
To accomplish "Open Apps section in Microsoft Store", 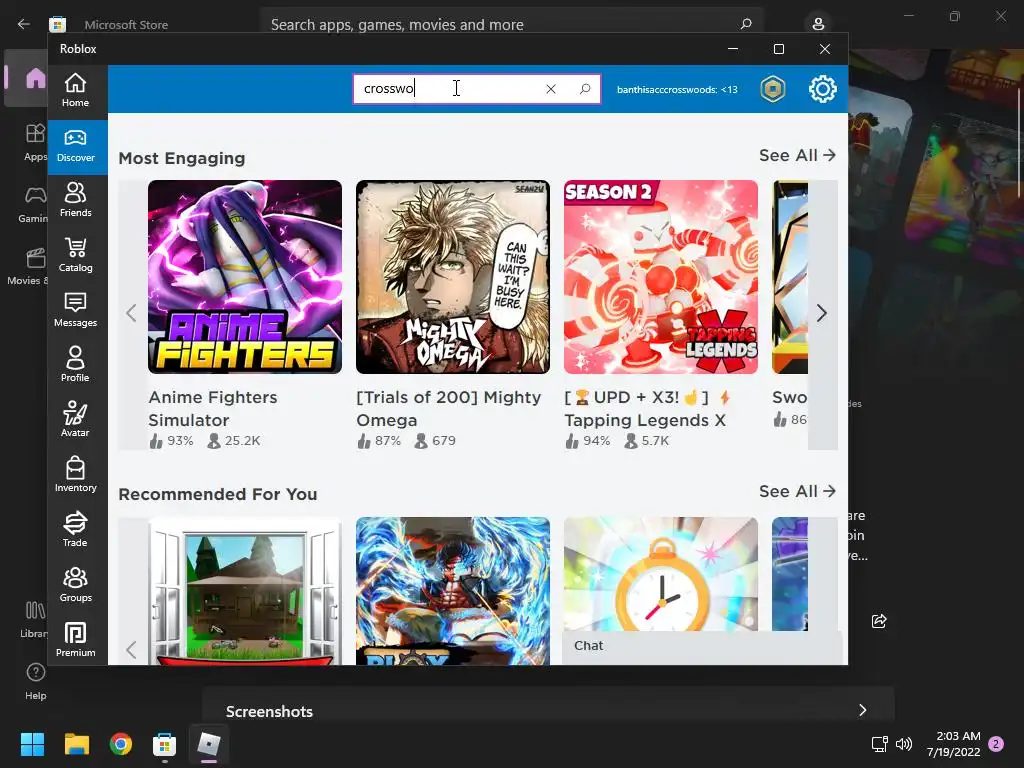I will coord(35,142).
